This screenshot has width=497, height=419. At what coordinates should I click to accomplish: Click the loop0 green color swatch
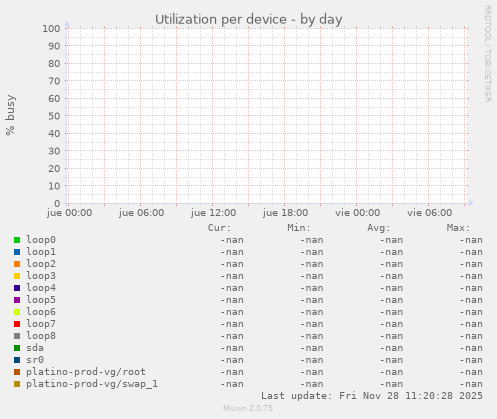coord(17,240)
